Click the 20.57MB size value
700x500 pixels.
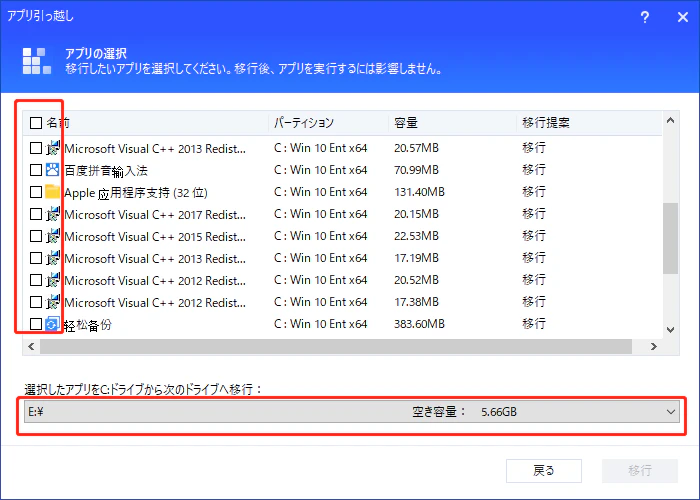click(416, 148)
